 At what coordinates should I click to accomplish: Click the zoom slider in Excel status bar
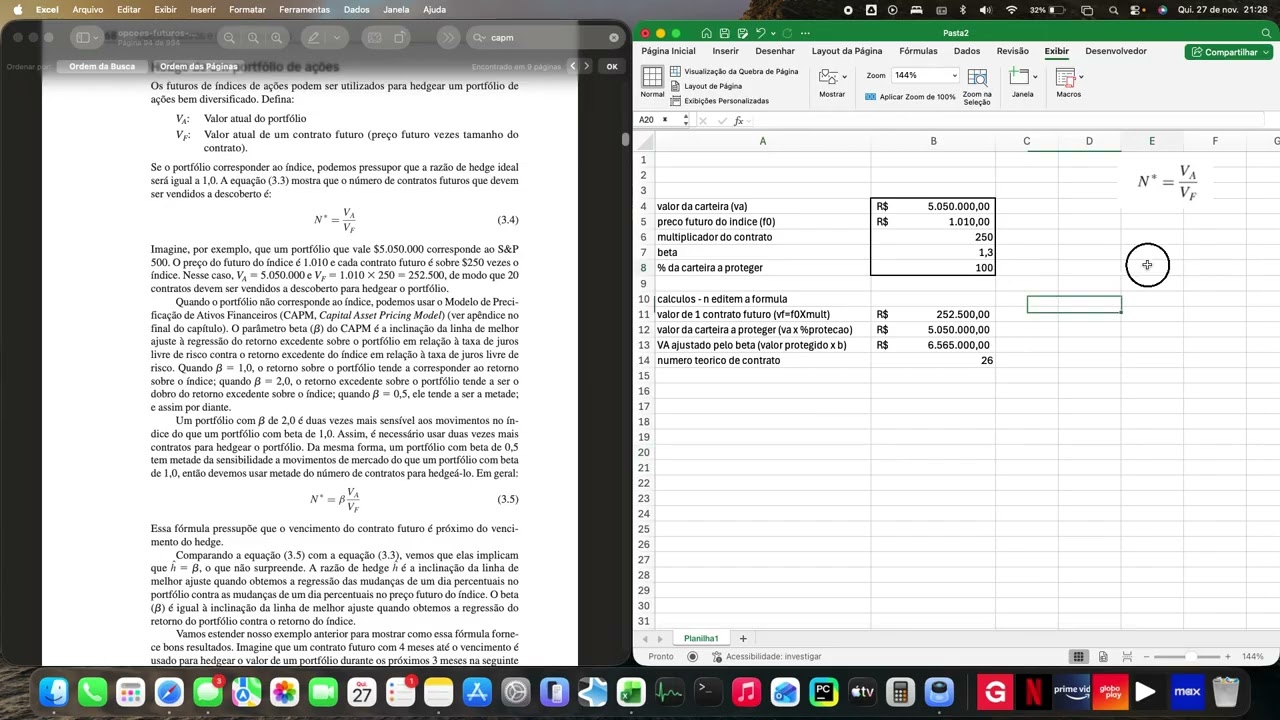point(1186,657)
